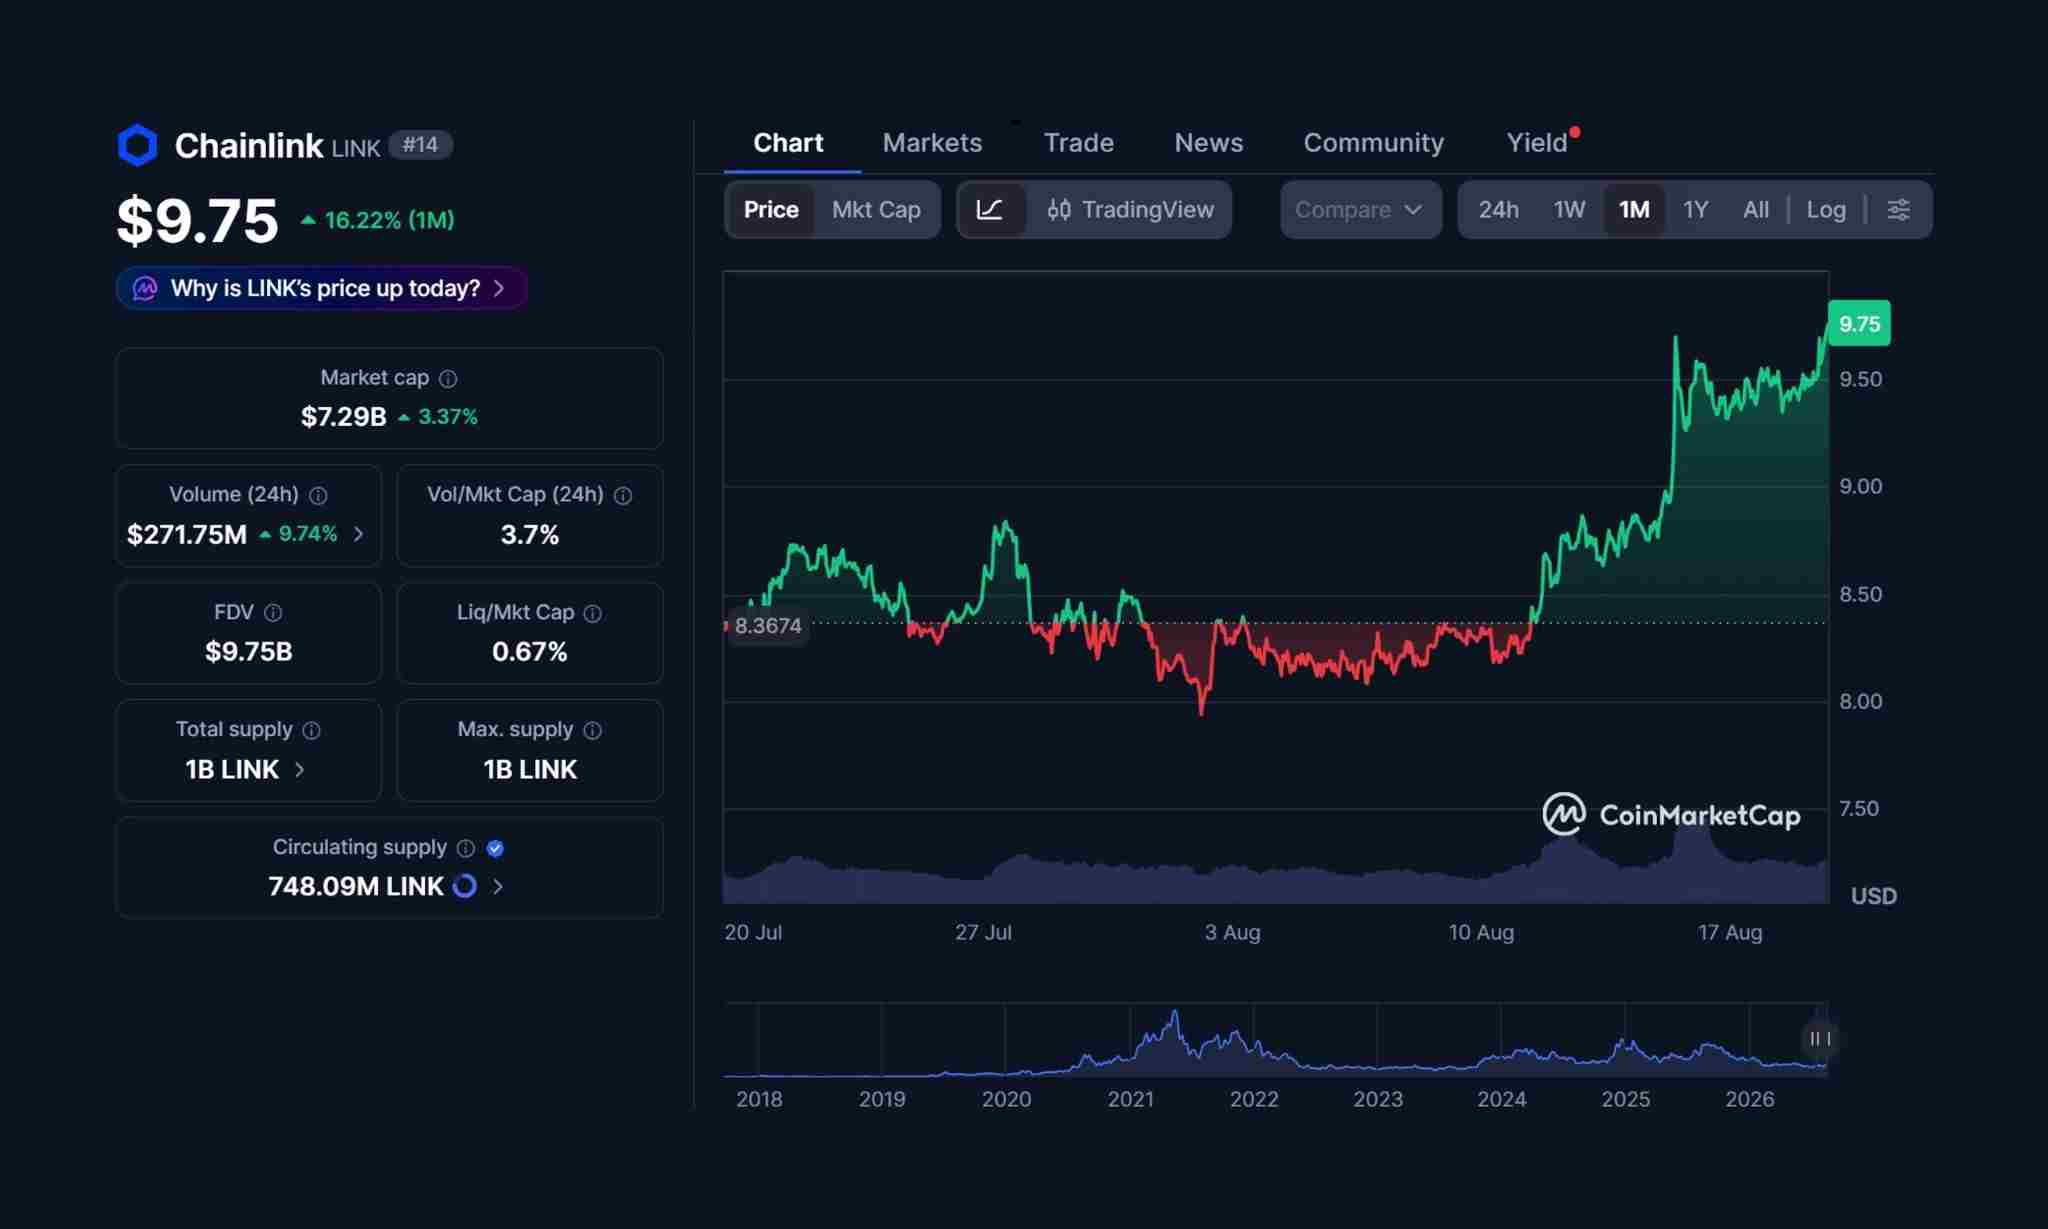Click the 1B LINK max supply value
The height and width of the screenshot is (1229, 2048).
529,769
